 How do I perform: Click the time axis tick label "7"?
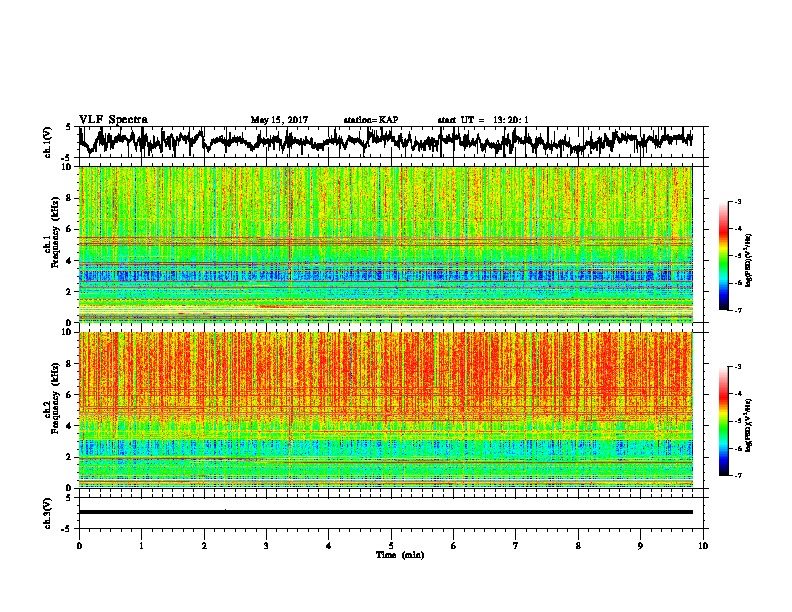coord(516,546)
